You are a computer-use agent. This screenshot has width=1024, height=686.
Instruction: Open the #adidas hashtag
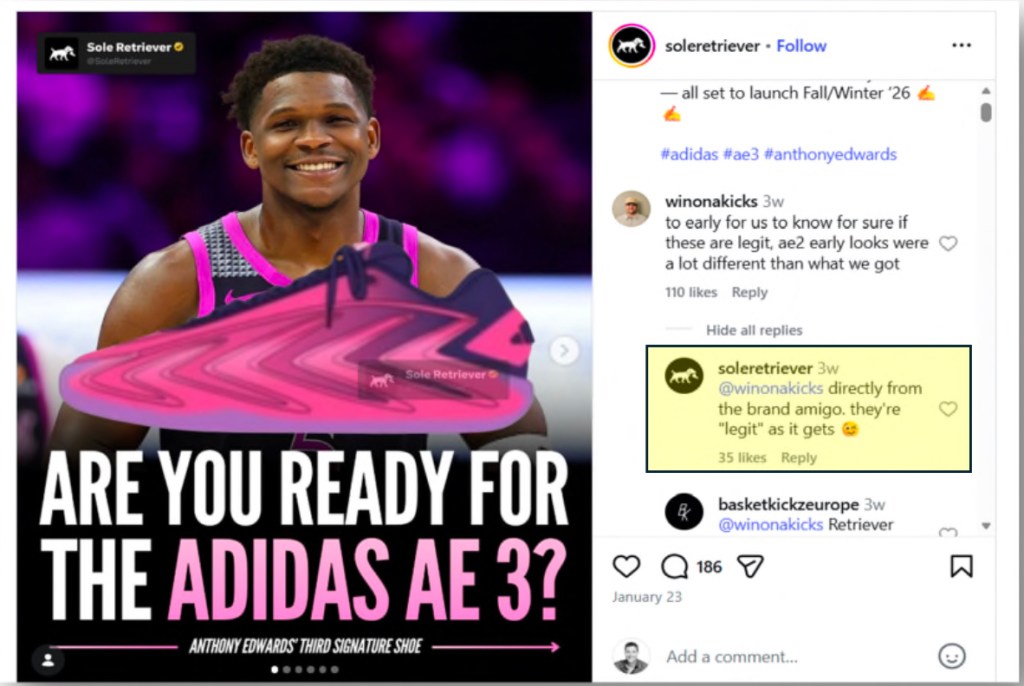[689, 154]
